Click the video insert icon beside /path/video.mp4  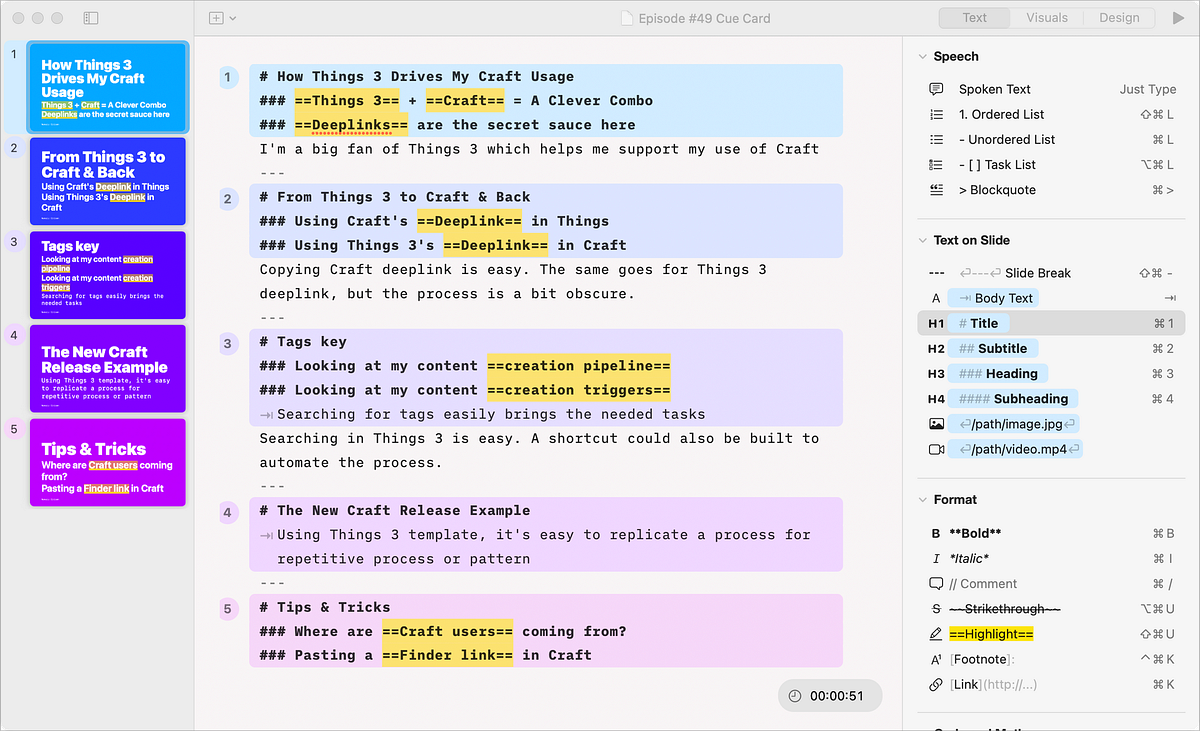pyautogui.click(x=936, y=448)
